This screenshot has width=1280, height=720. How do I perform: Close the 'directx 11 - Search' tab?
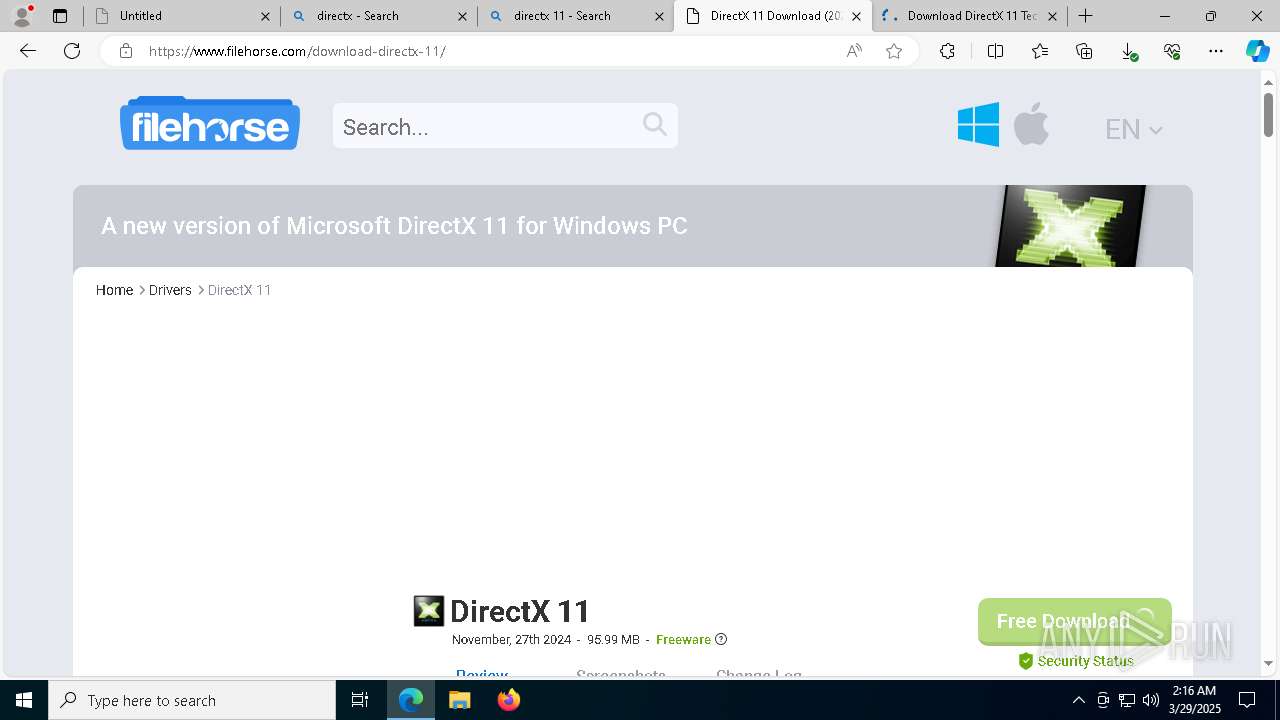click(659, 16)
